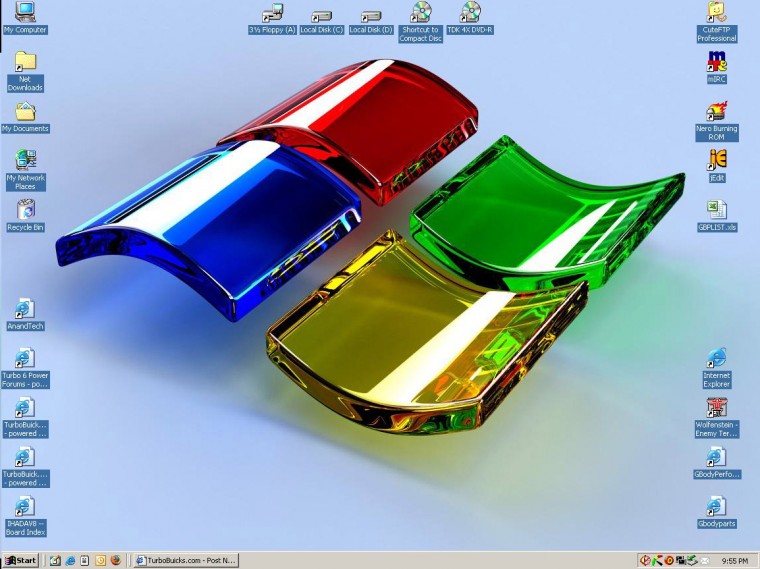Launch the mIRC shortcut
Viewport: 760px width, 569px height.
pyautogui.click(x=717, y=67)
